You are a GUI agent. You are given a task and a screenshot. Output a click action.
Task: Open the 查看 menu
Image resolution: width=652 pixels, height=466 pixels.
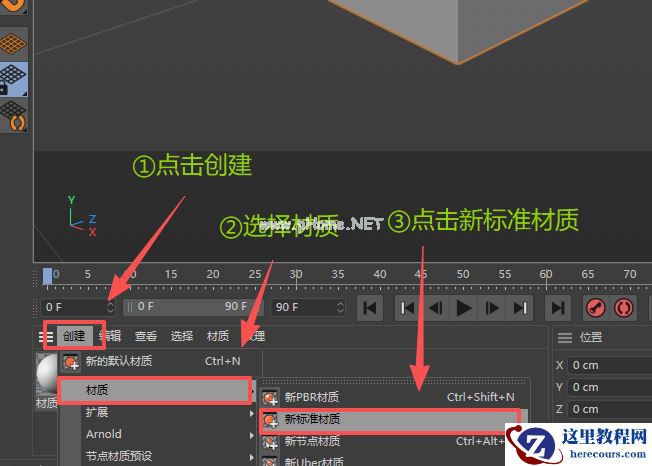click(x=146, y=336)
